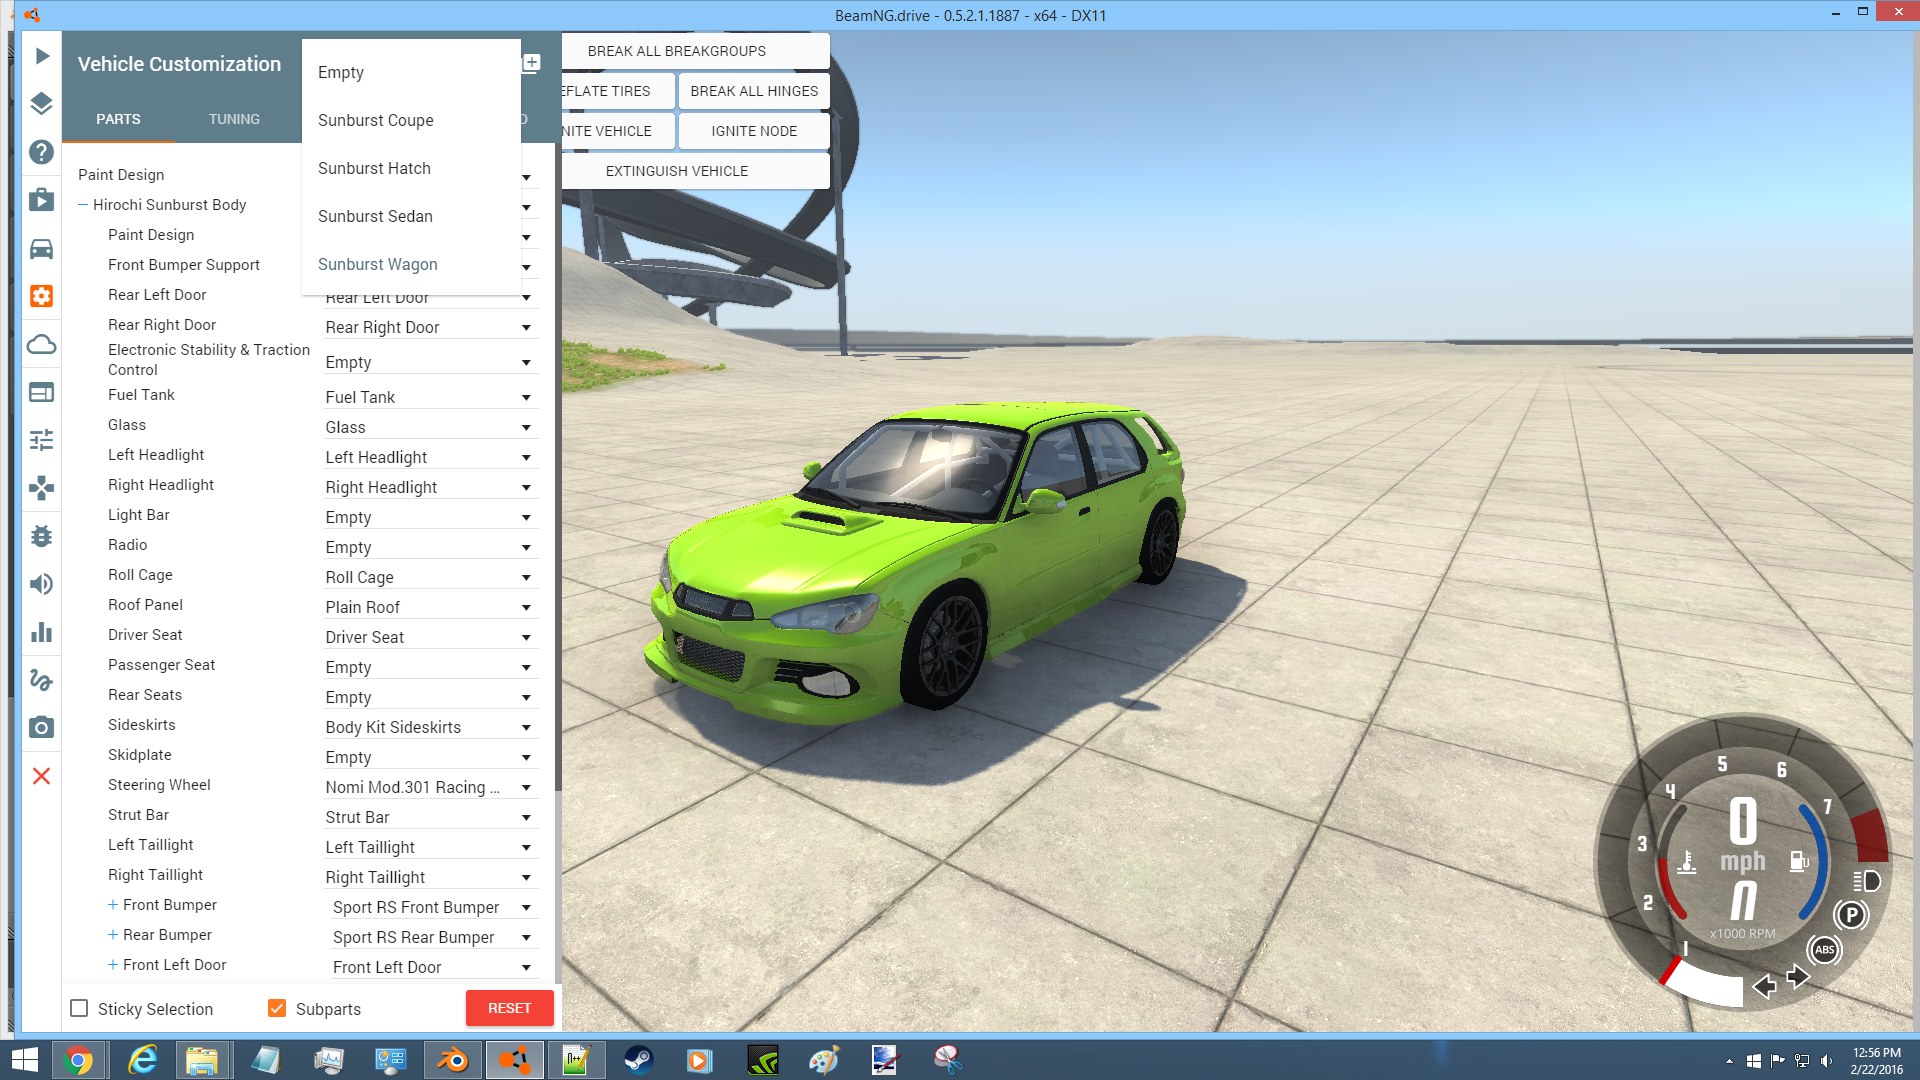The height and width of the screenshot is (1080, 1920).
Task: Open the environment cloud icon
Action: [x=41, y=344]
